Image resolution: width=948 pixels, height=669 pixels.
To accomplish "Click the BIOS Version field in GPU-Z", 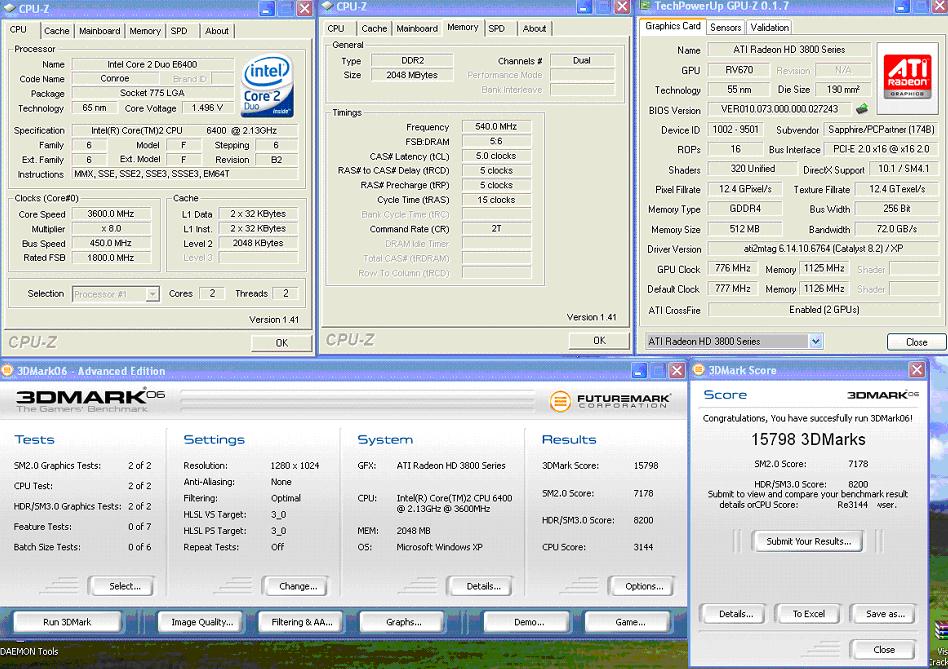I will [x=779, y=109].
